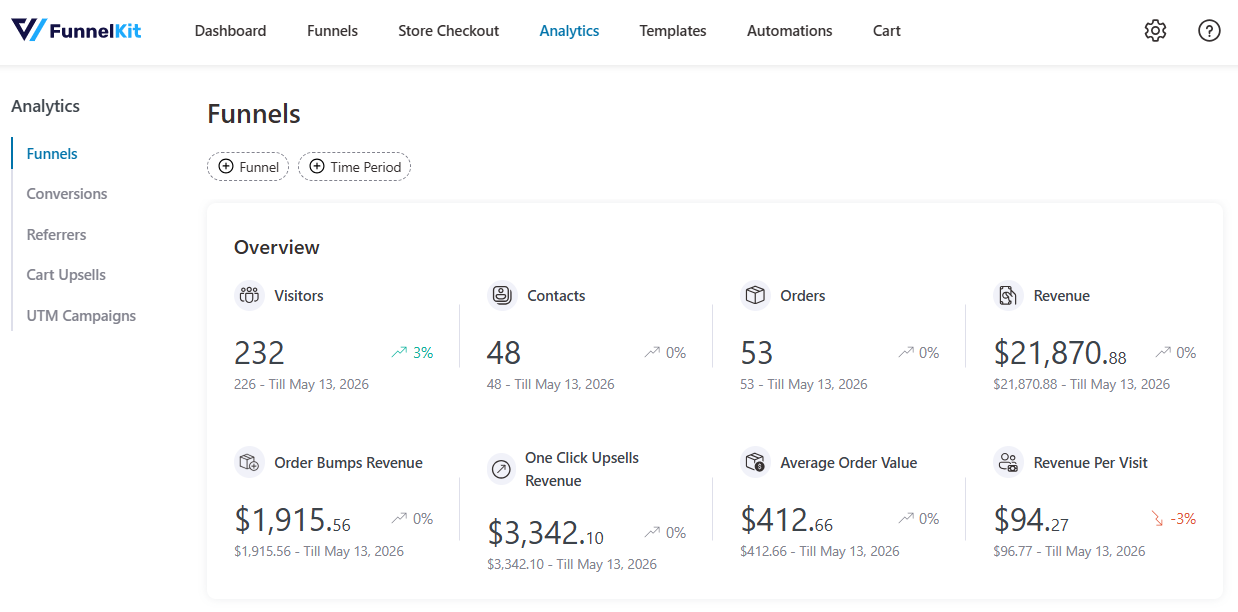
Task: Click the Revenue Per Visit icon
Action: point(1008,463)
